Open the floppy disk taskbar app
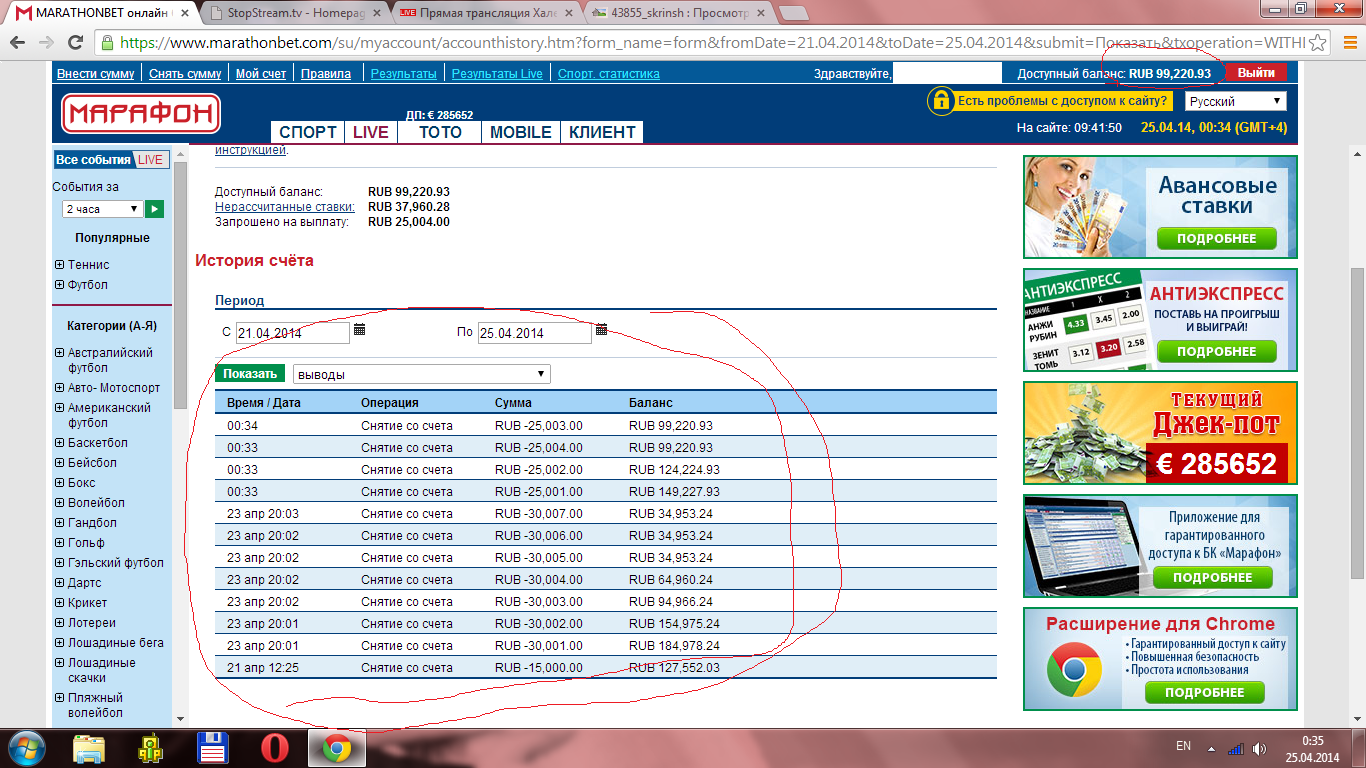1366x768 pixels. [213, 748]
